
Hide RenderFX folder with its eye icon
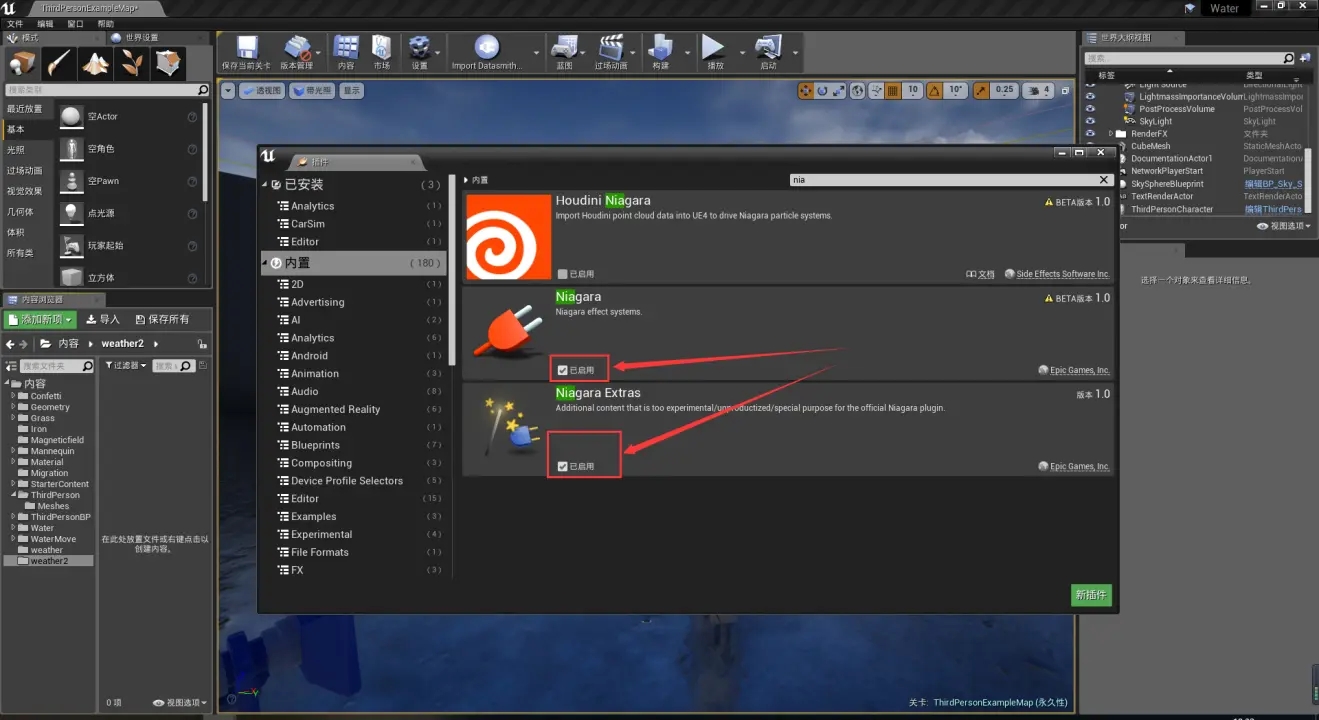pyautogui.click(x=1090, y=134)
